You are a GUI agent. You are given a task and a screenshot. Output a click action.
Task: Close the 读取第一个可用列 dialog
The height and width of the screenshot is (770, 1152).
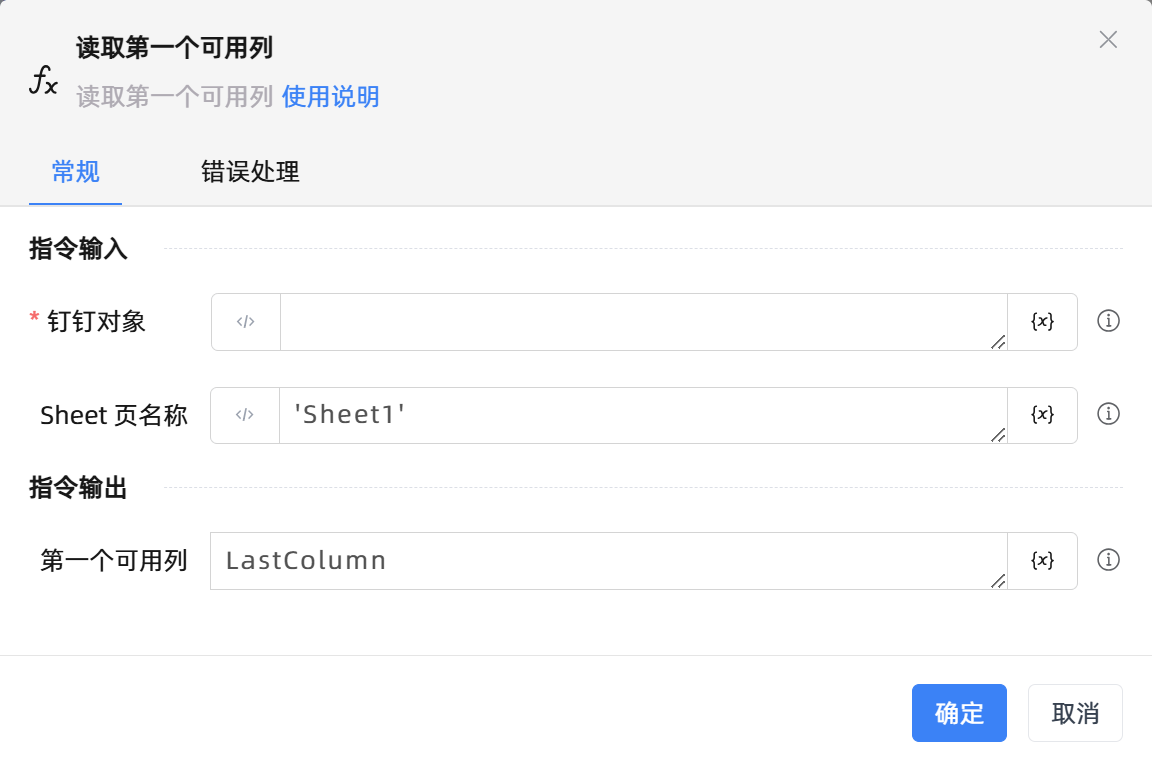click(x=1108, y=40)
